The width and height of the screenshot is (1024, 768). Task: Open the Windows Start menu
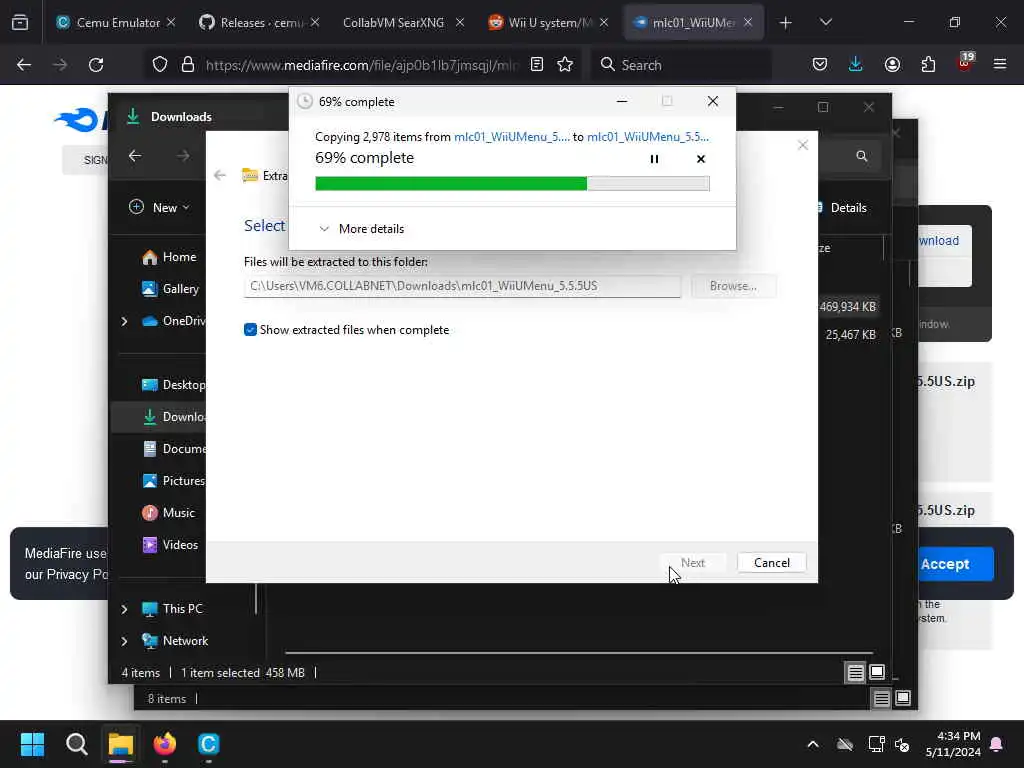[x=32, y=744]
